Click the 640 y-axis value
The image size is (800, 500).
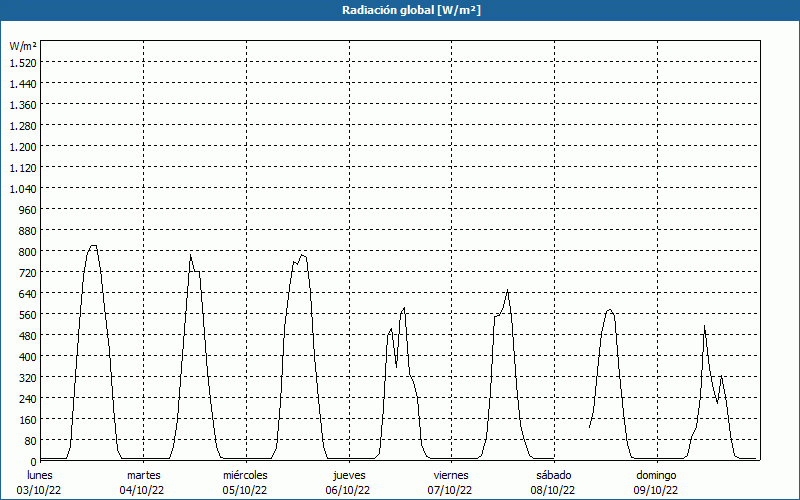click(x=27, y=293)
